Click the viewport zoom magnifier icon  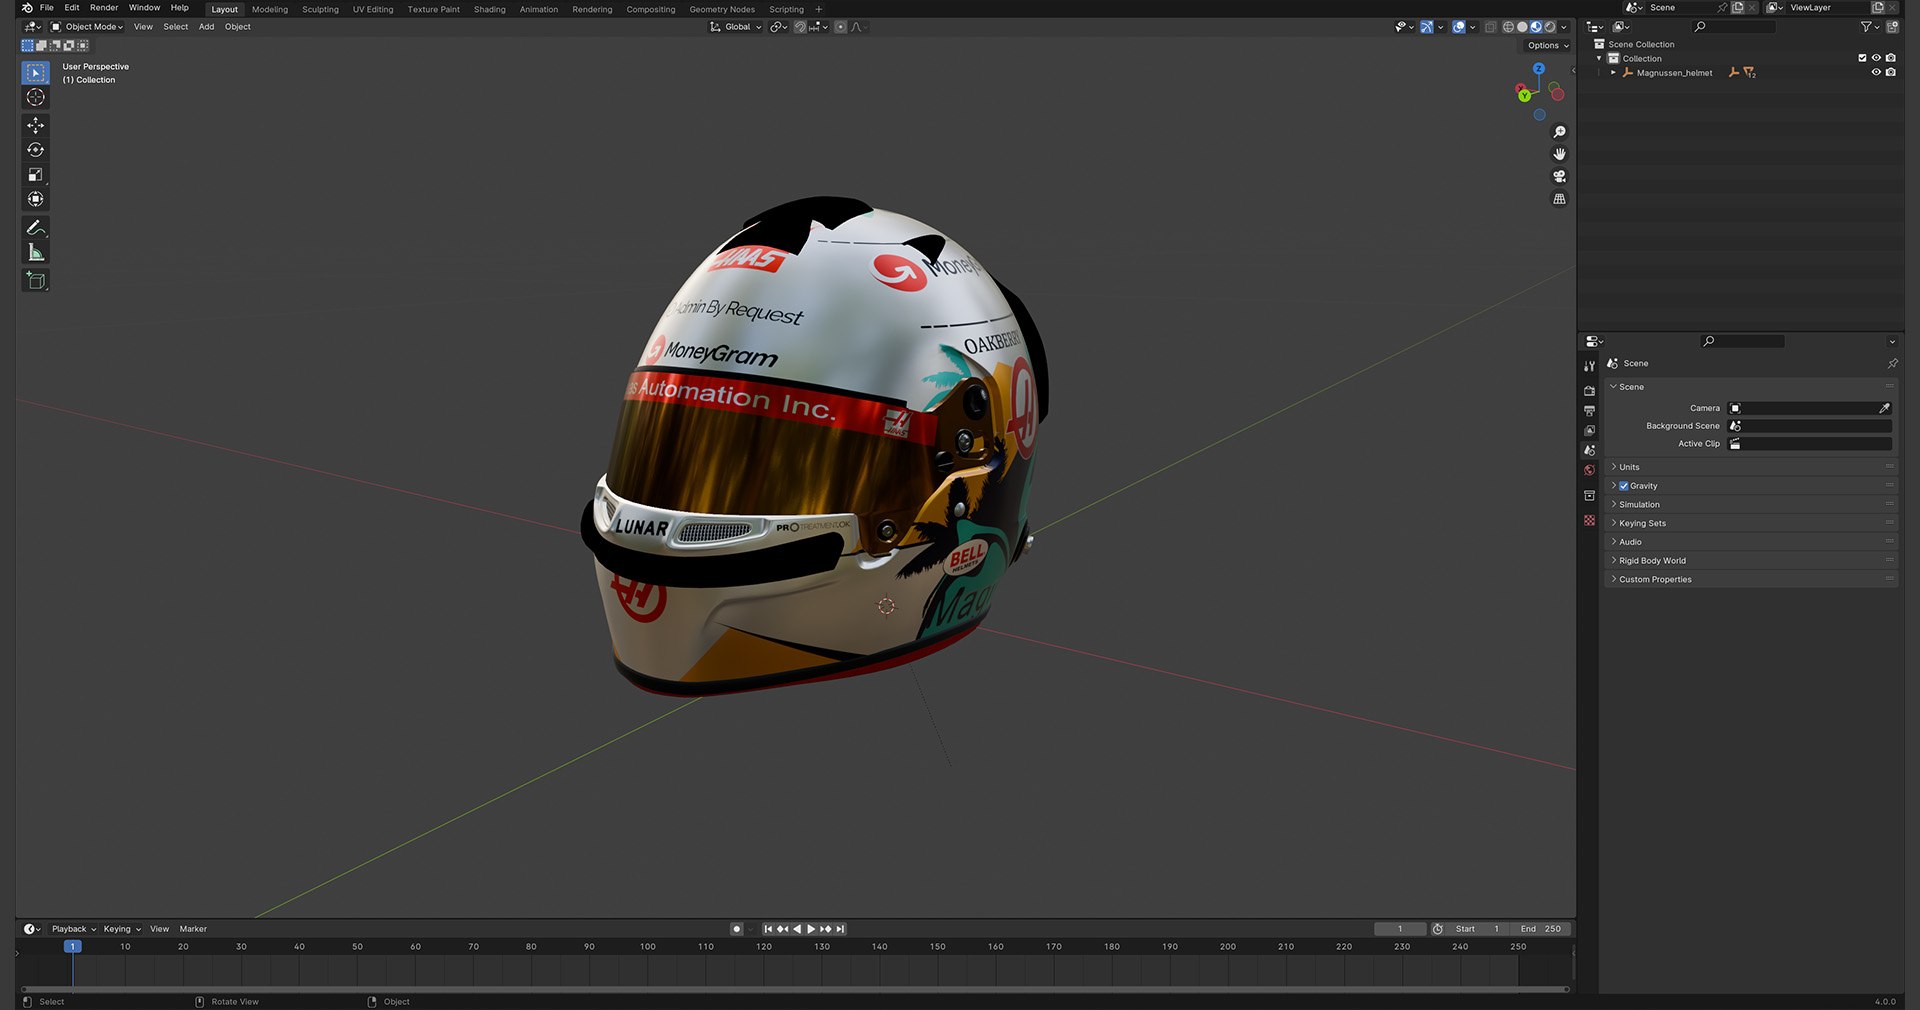1559,132
